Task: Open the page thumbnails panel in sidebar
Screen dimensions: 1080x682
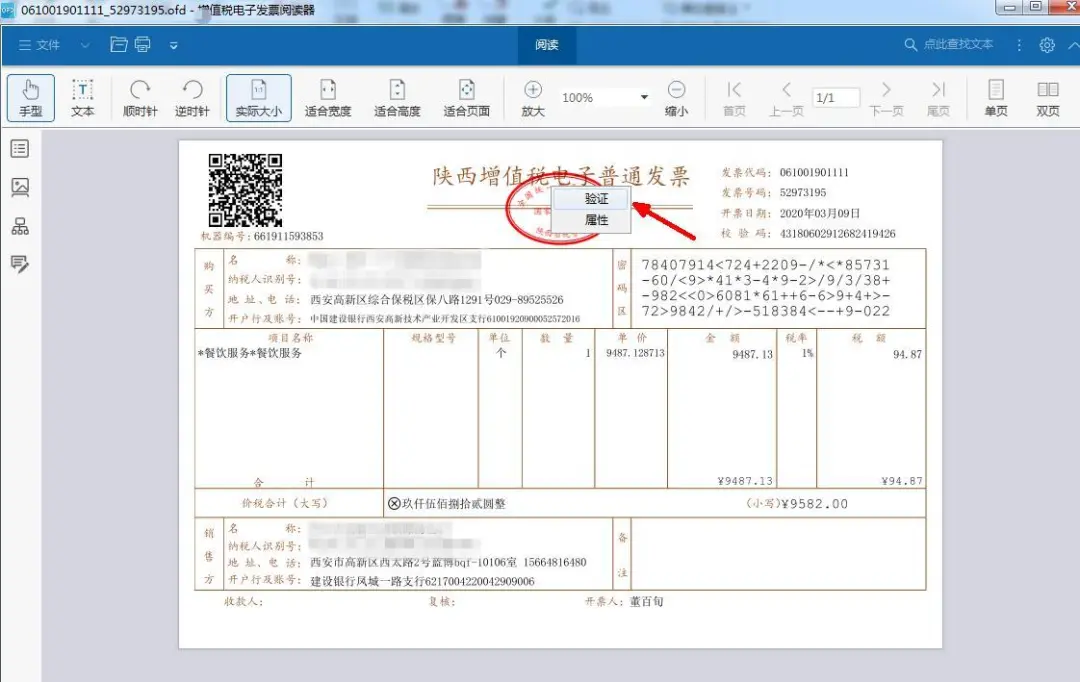Action: [20, 187]
